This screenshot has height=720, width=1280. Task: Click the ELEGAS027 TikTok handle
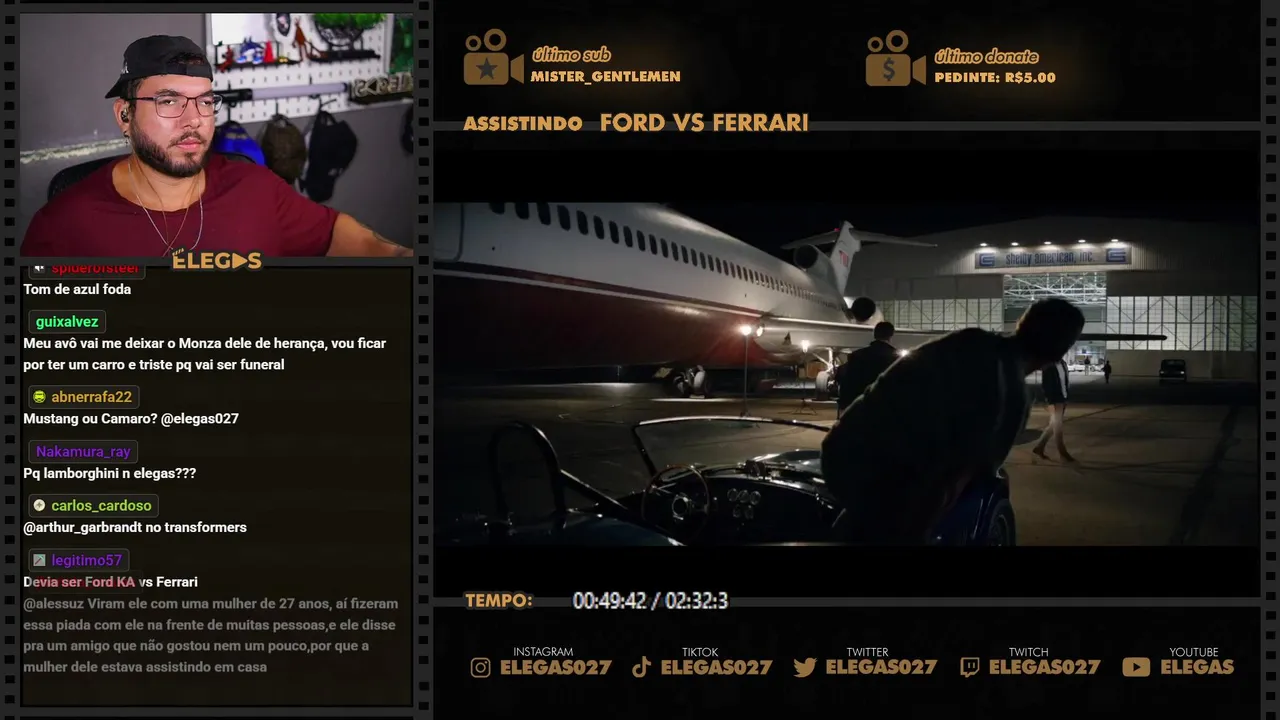[x=716, y=668]
